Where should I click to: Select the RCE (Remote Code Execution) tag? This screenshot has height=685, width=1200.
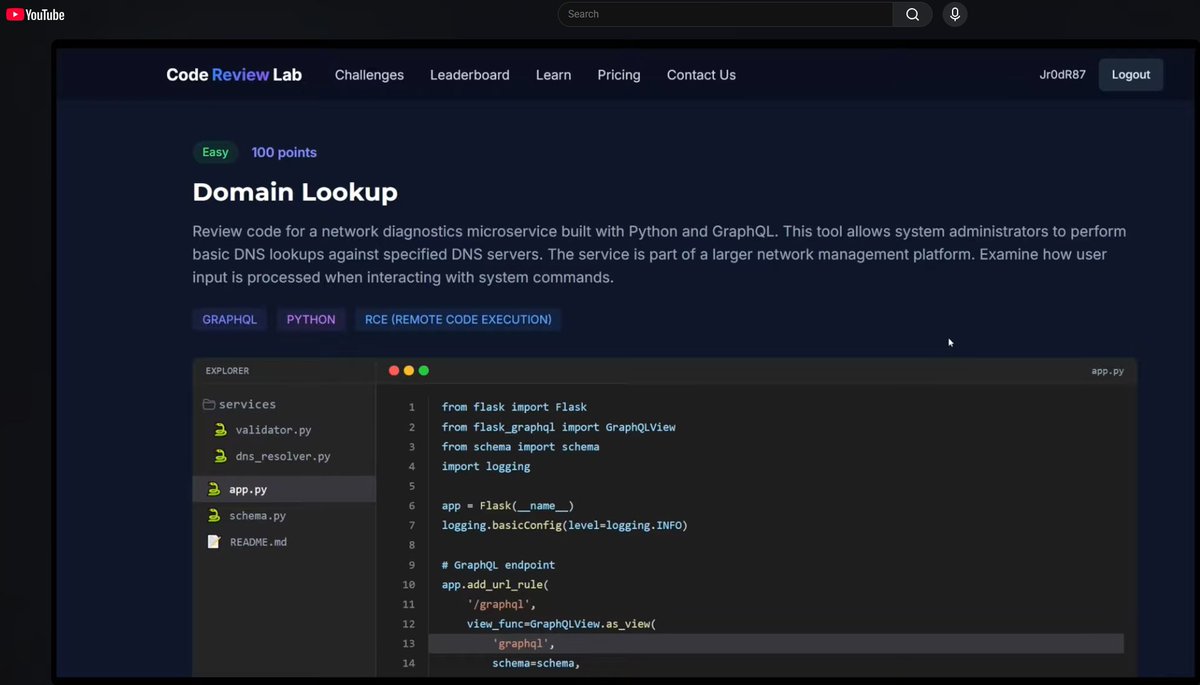(458, 320)
